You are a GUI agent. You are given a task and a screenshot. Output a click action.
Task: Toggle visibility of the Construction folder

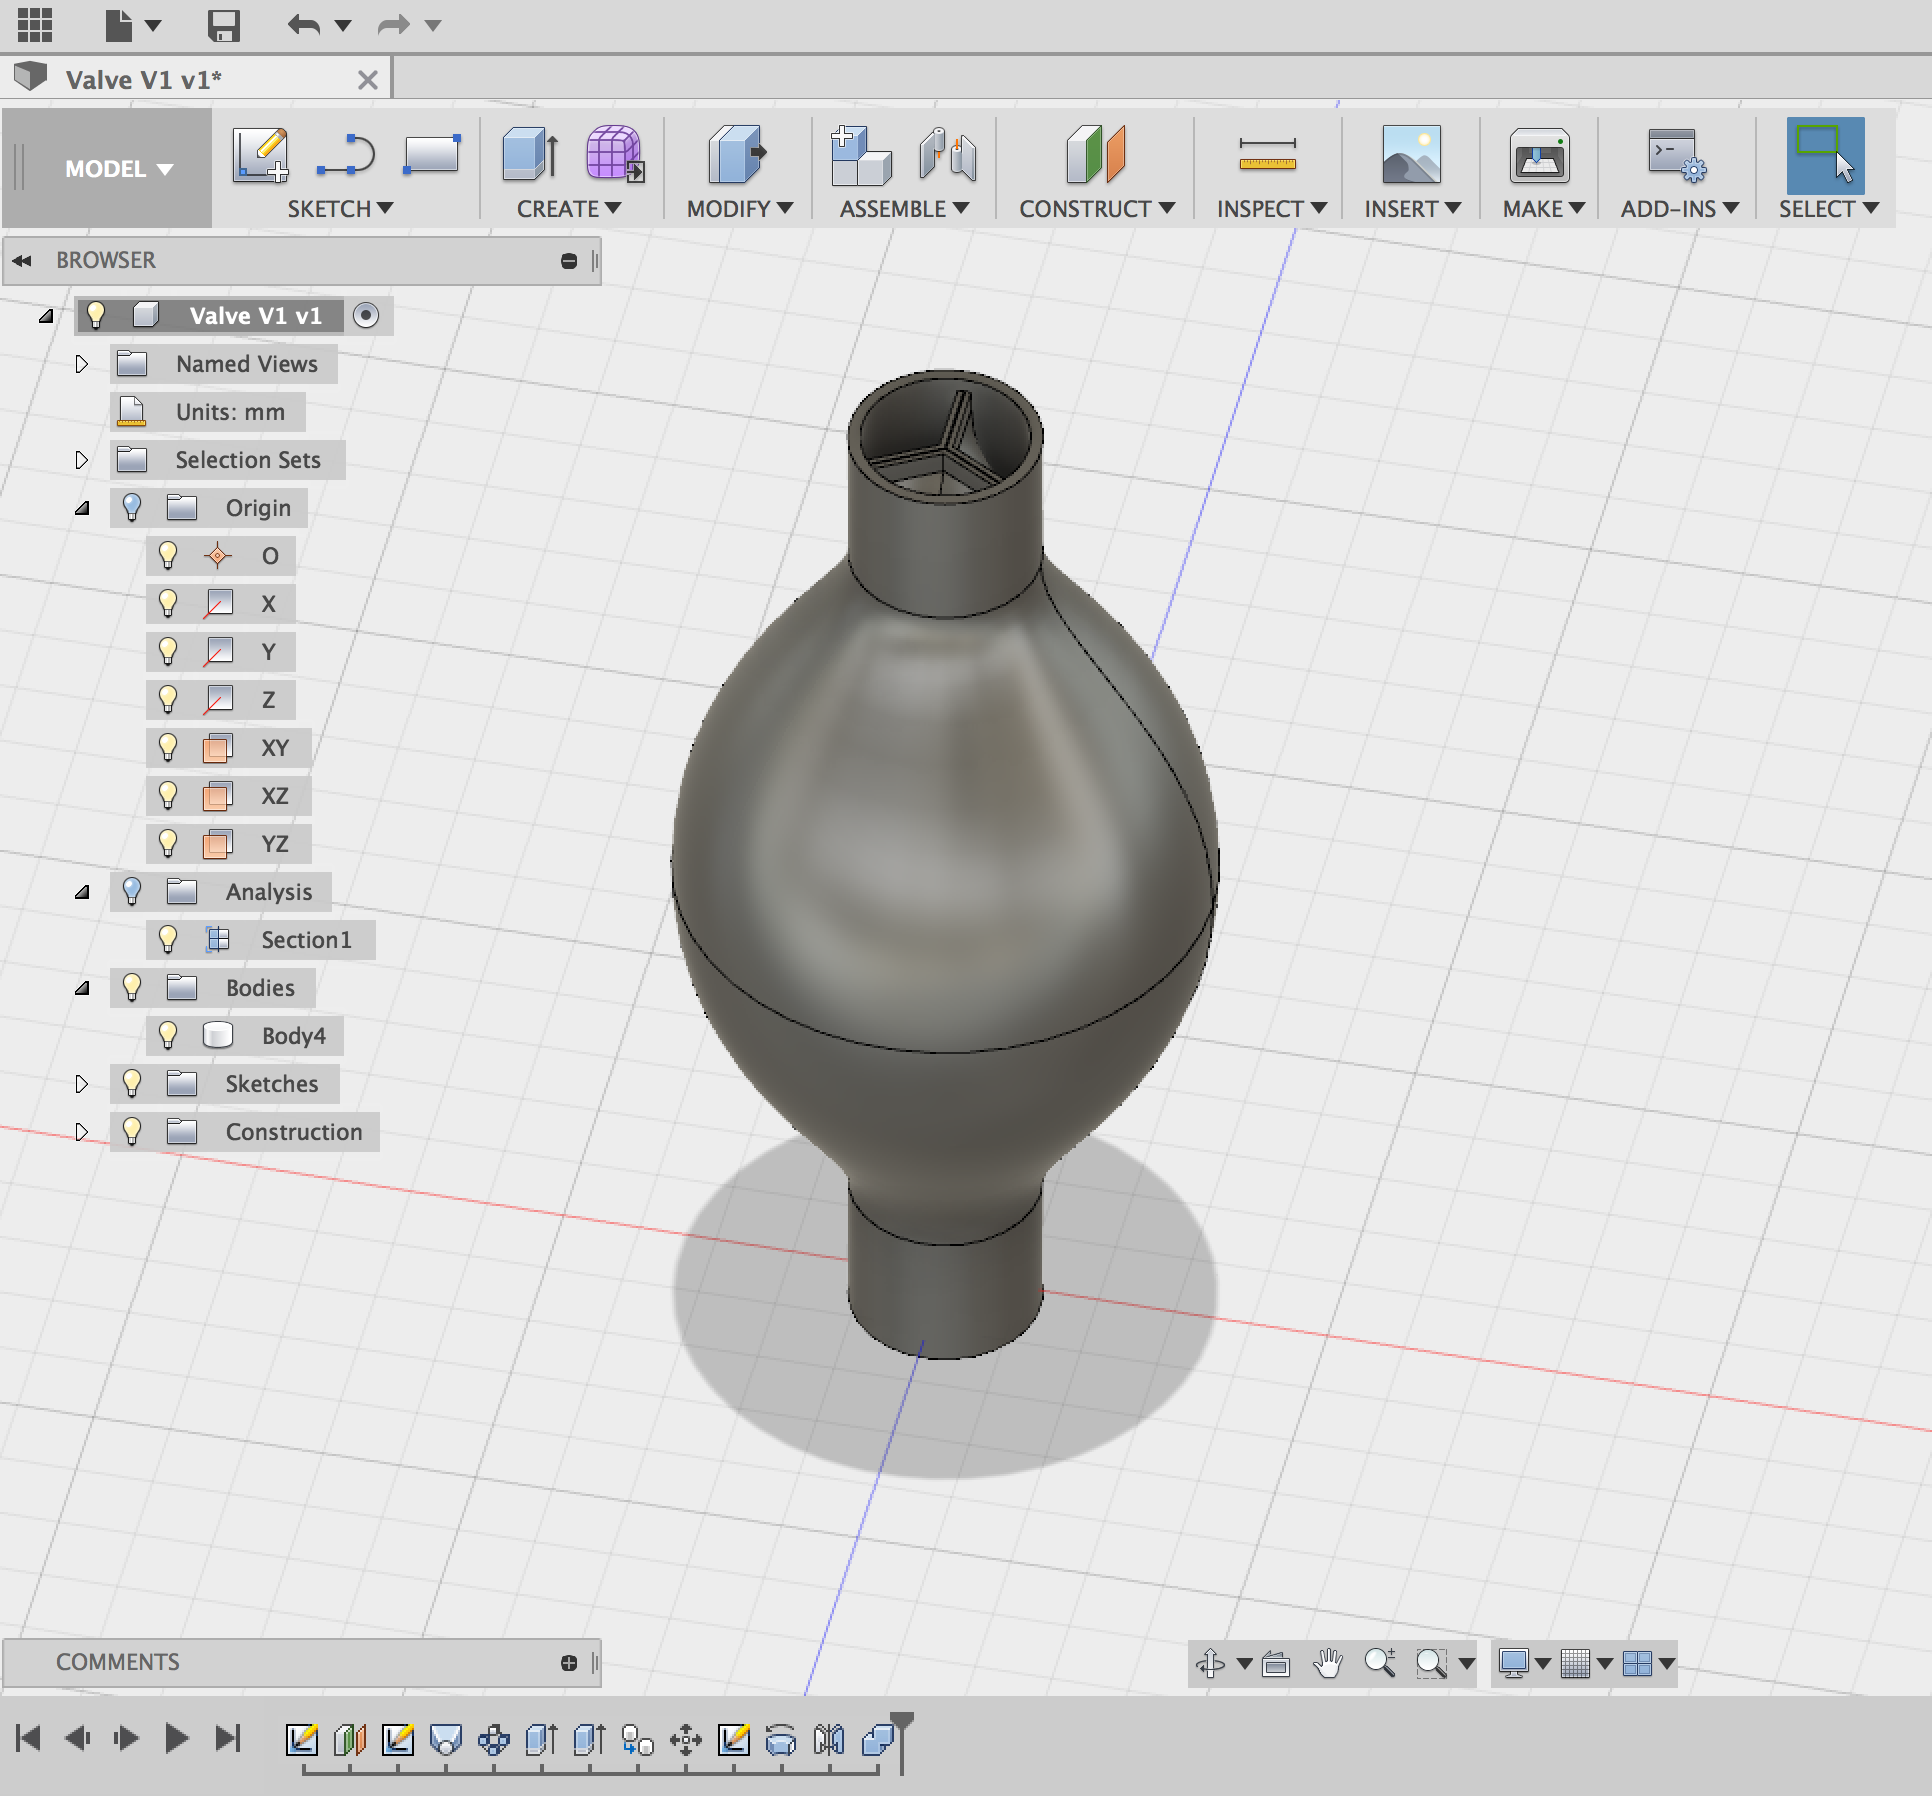tap(131, 1131)
